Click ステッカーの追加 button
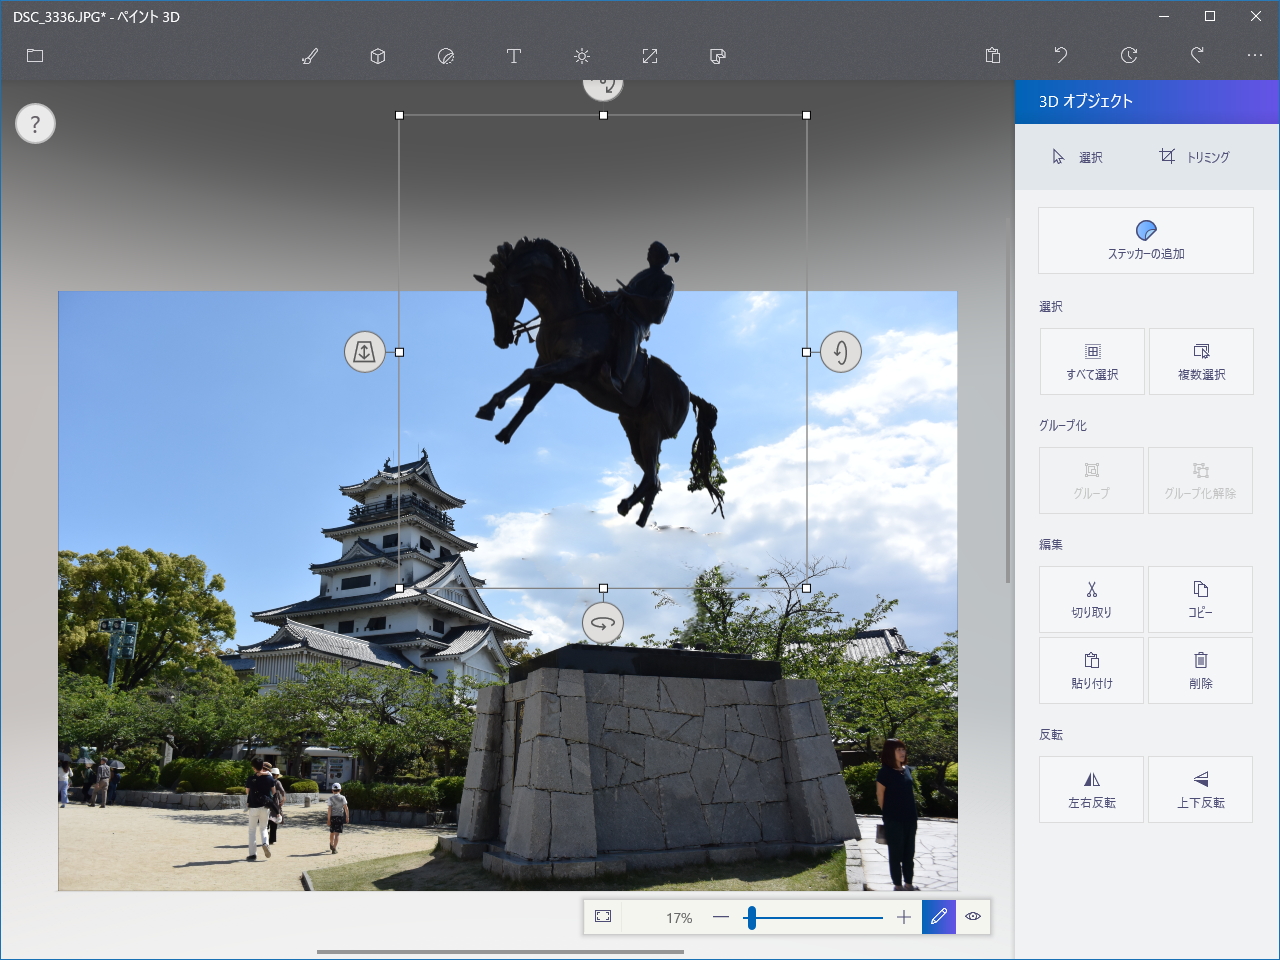 click(x=1146, y=241)
